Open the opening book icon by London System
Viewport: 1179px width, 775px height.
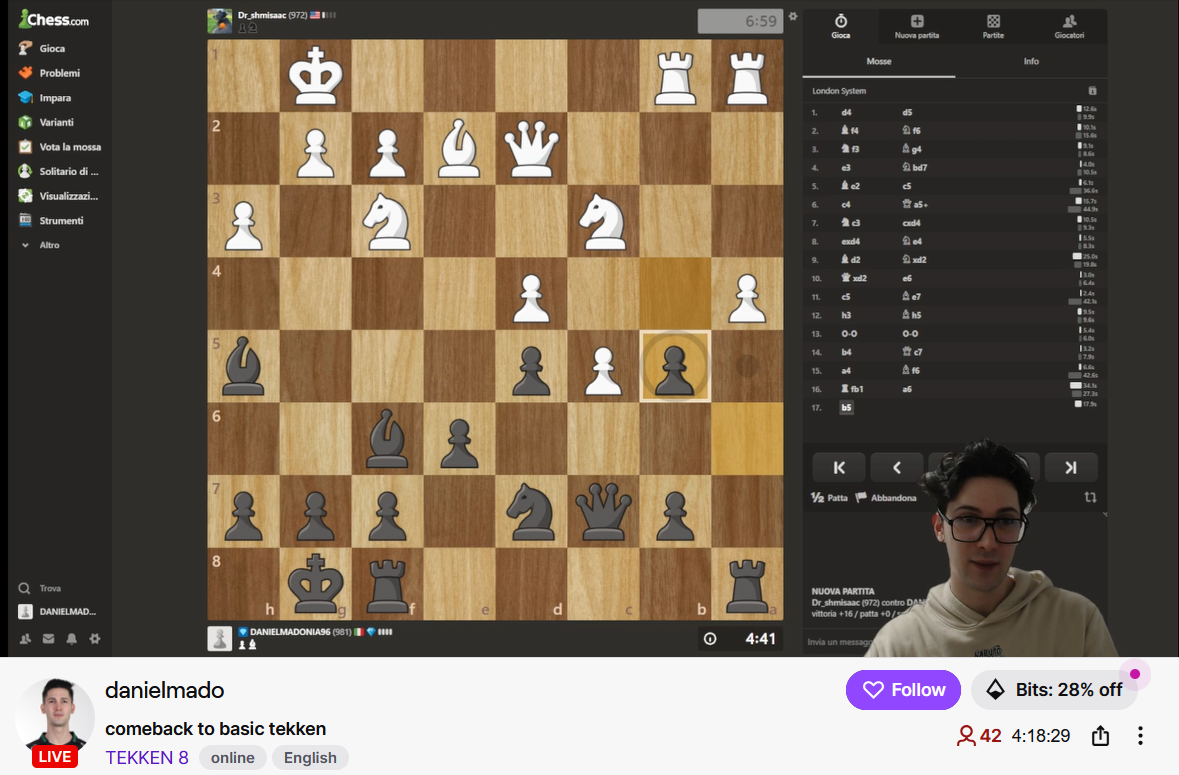tap(1093, 91)
